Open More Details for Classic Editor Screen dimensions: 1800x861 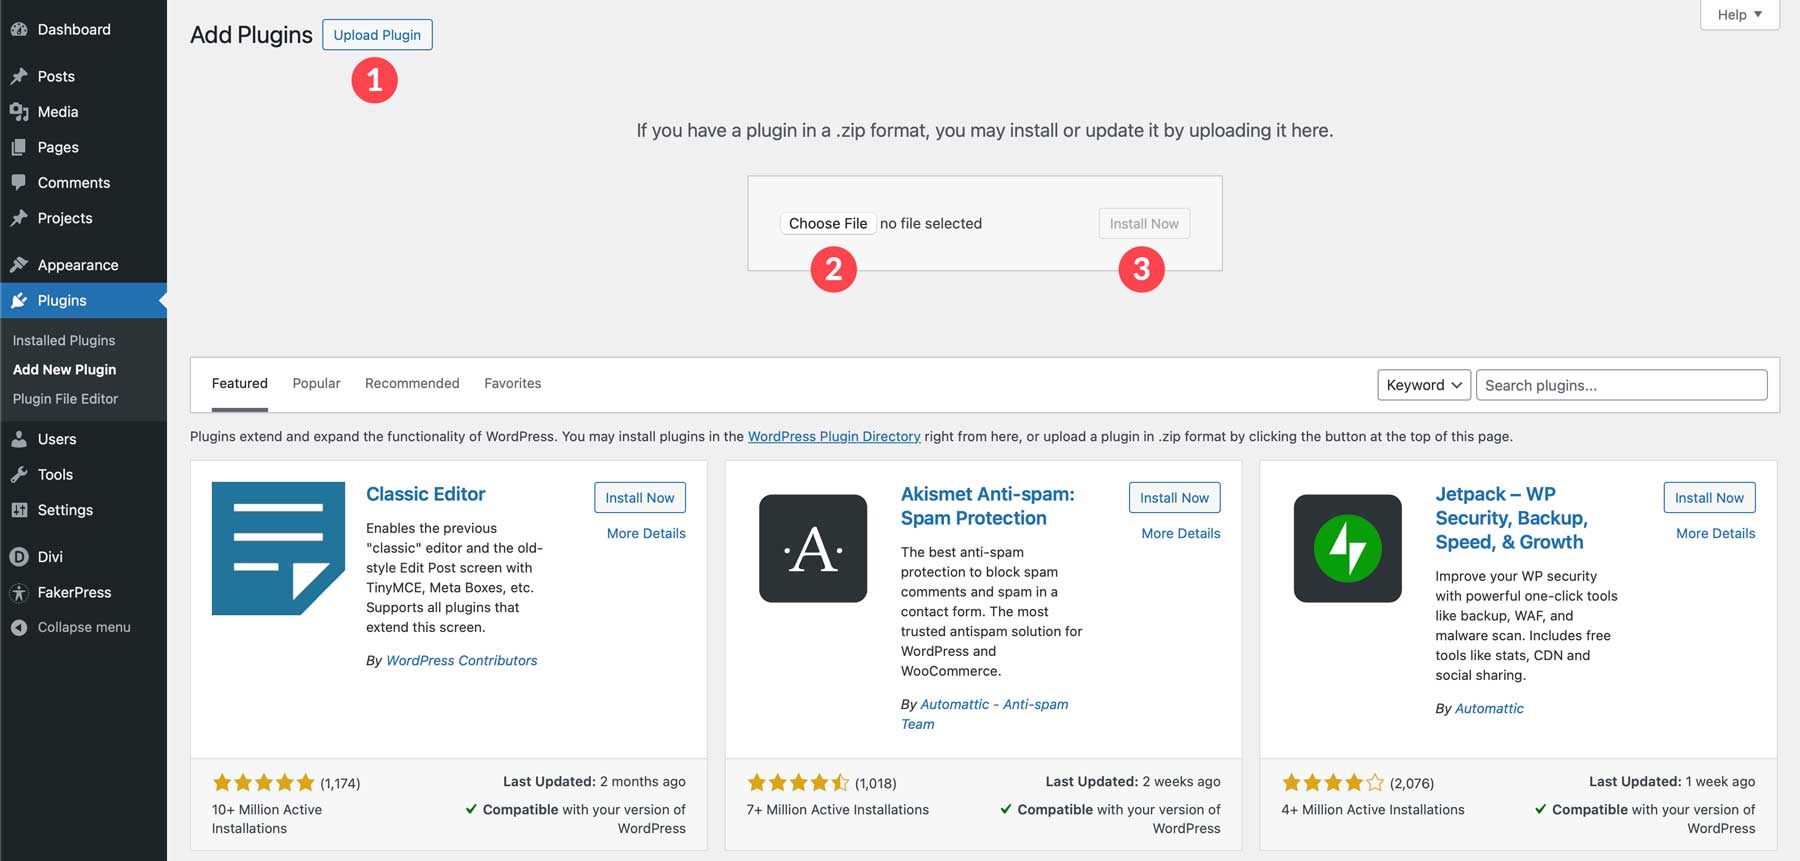coord(646,534)
